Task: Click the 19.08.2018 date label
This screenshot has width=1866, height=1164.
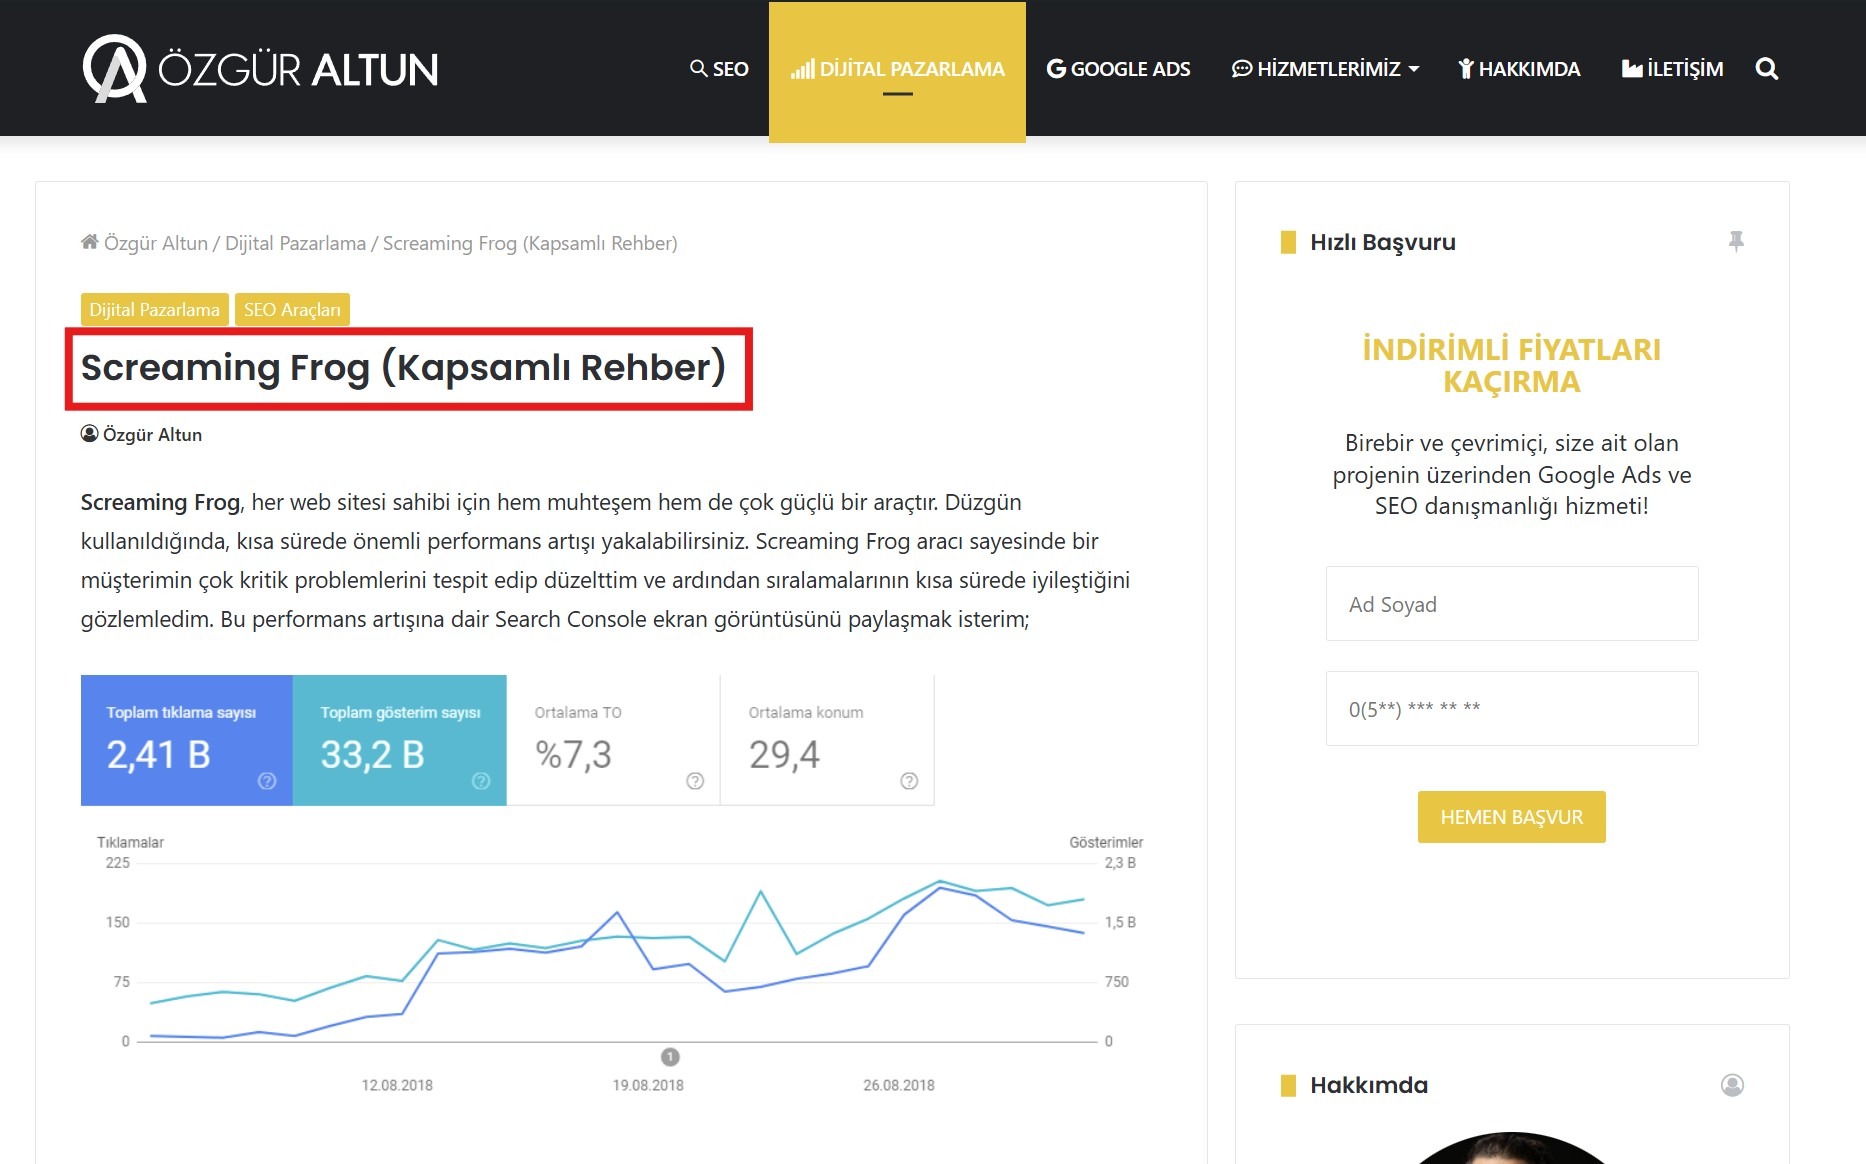Action: click(x=648, y=1085)
